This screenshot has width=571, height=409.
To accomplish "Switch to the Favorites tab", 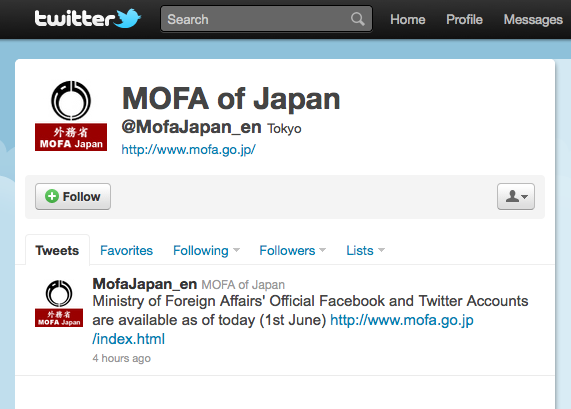I will [x=126, y=251].
